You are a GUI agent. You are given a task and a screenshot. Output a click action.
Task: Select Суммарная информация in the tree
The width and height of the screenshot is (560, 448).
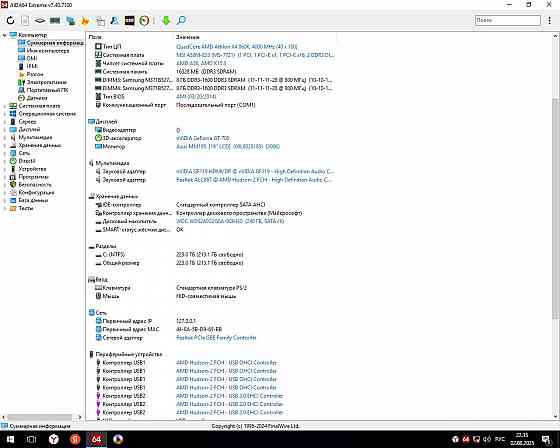click(55, 43)
